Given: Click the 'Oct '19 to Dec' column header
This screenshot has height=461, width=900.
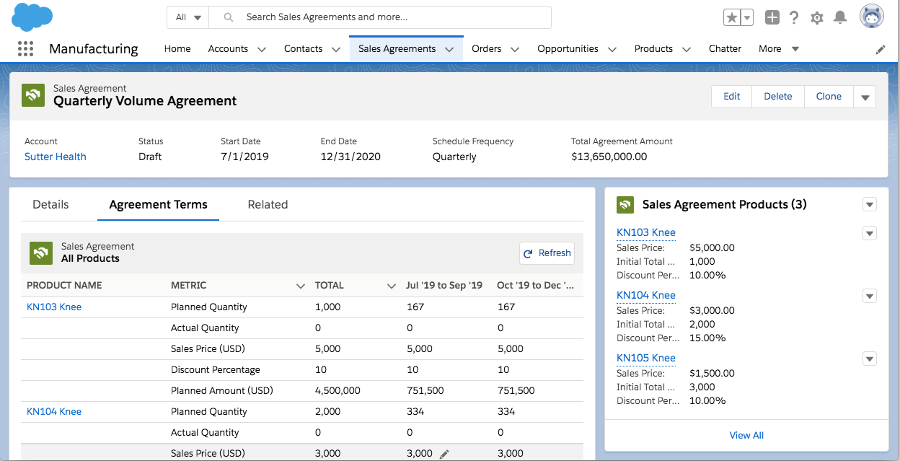Looking at the screenshot, I should click(x=536, y=285).
